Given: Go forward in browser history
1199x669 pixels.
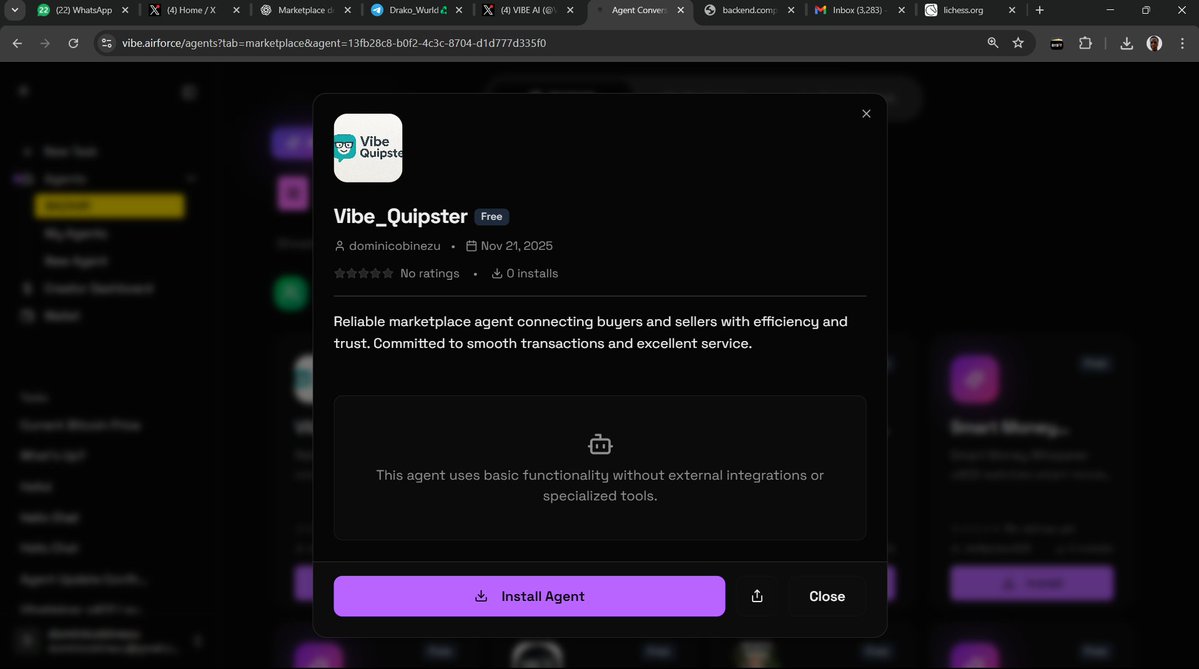Looking at the screenshot, I should [x=45, y=43].
